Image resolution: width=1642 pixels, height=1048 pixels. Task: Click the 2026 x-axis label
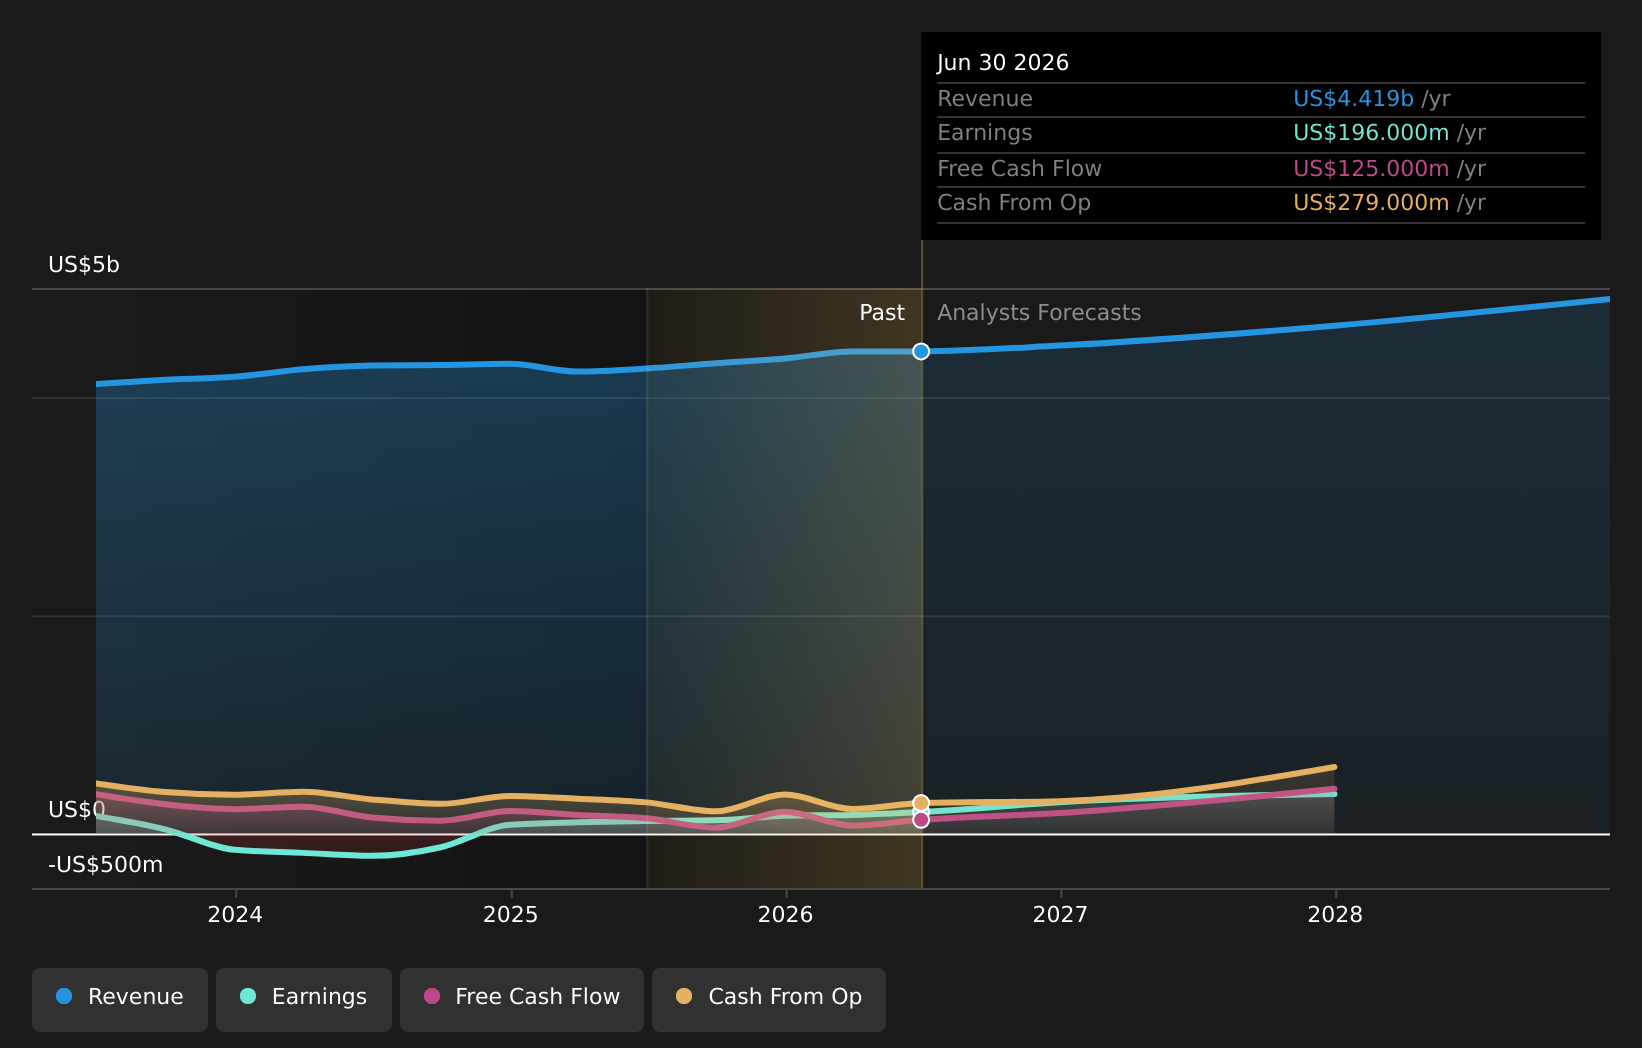pyautogui.click(x=786, y=914)
